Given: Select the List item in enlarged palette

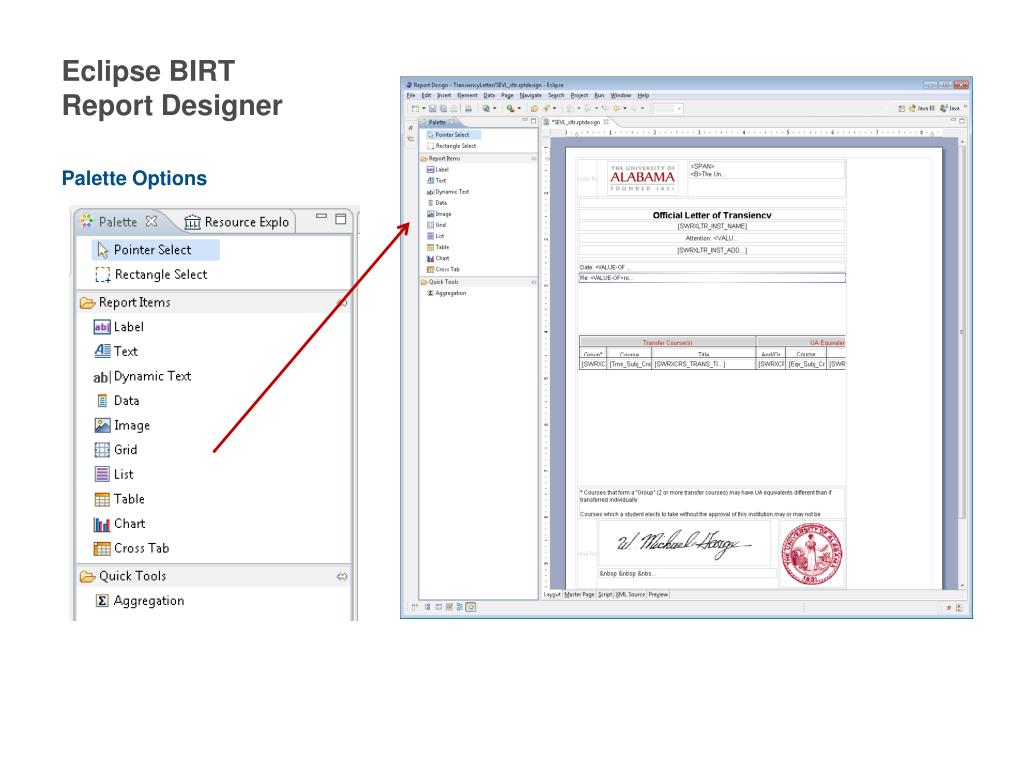Looking at the screenshot, I should click(x=114, y=474).
